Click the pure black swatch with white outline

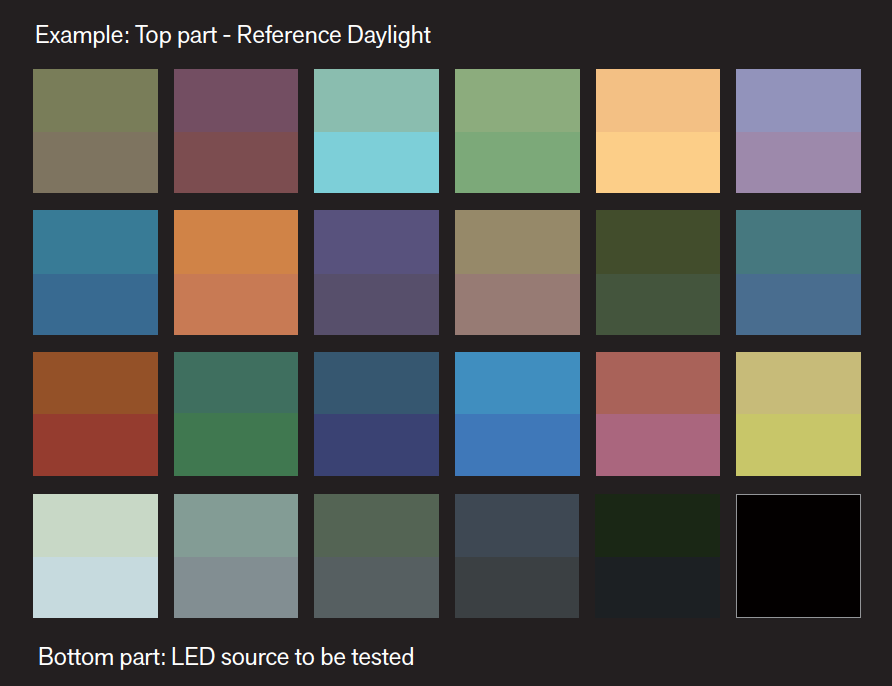(798, 556)
